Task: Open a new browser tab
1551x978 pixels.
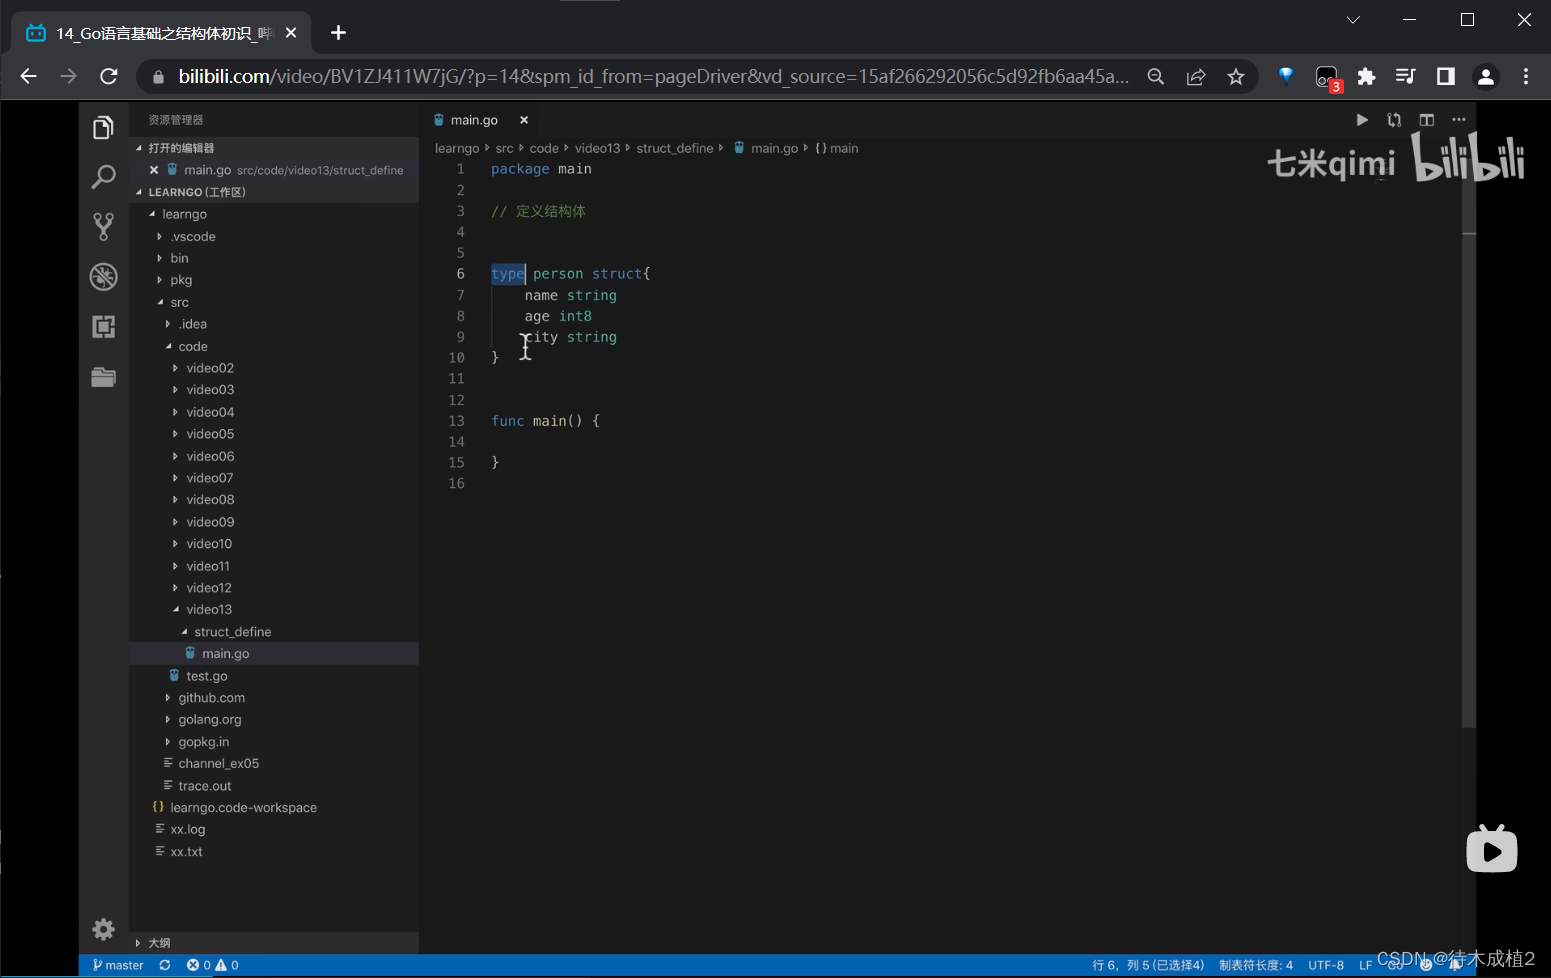Action: click(338, 33)
